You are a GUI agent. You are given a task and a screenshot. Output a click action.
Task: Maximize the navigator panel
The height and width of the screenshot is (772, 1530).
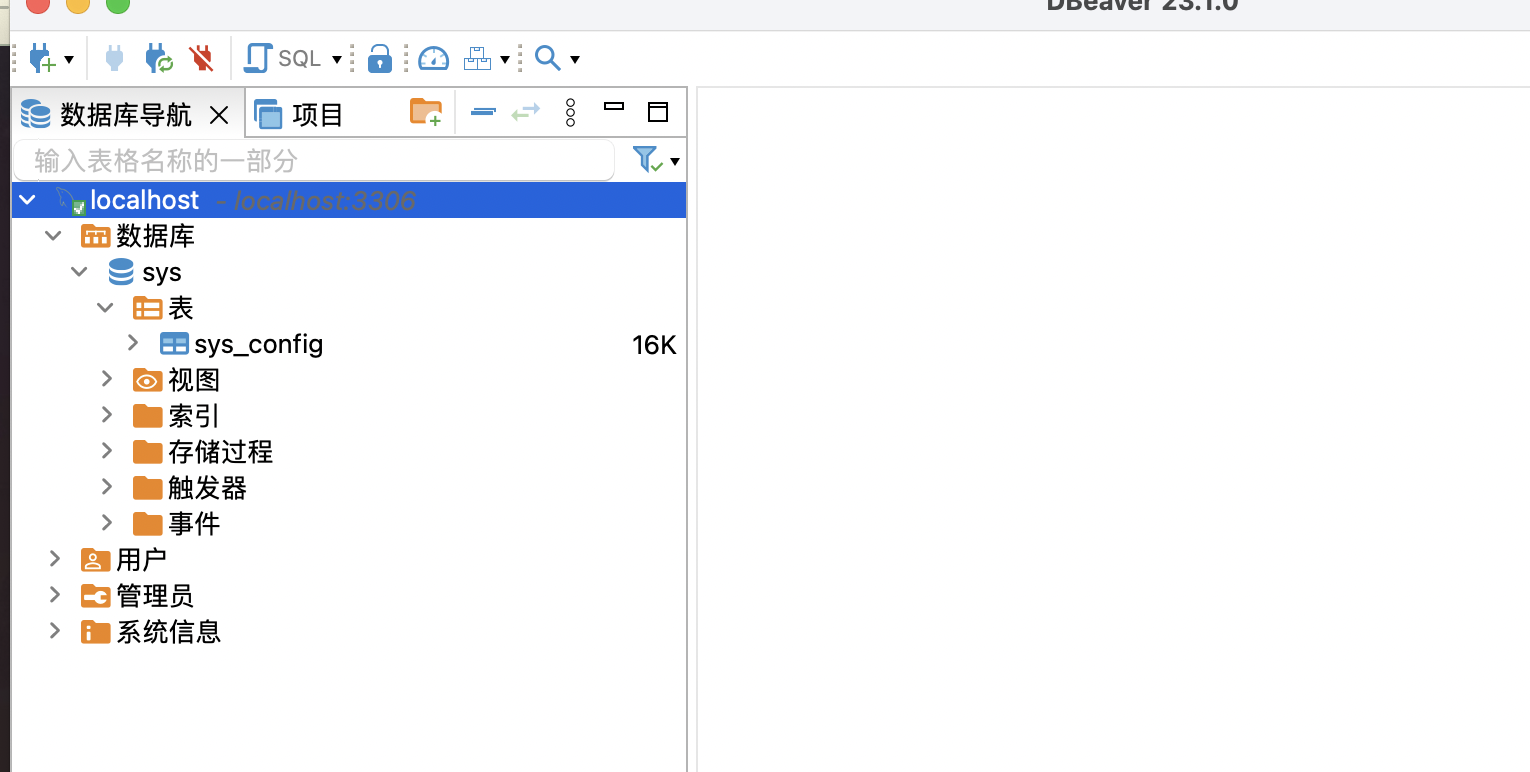click(x=657, y=111)
